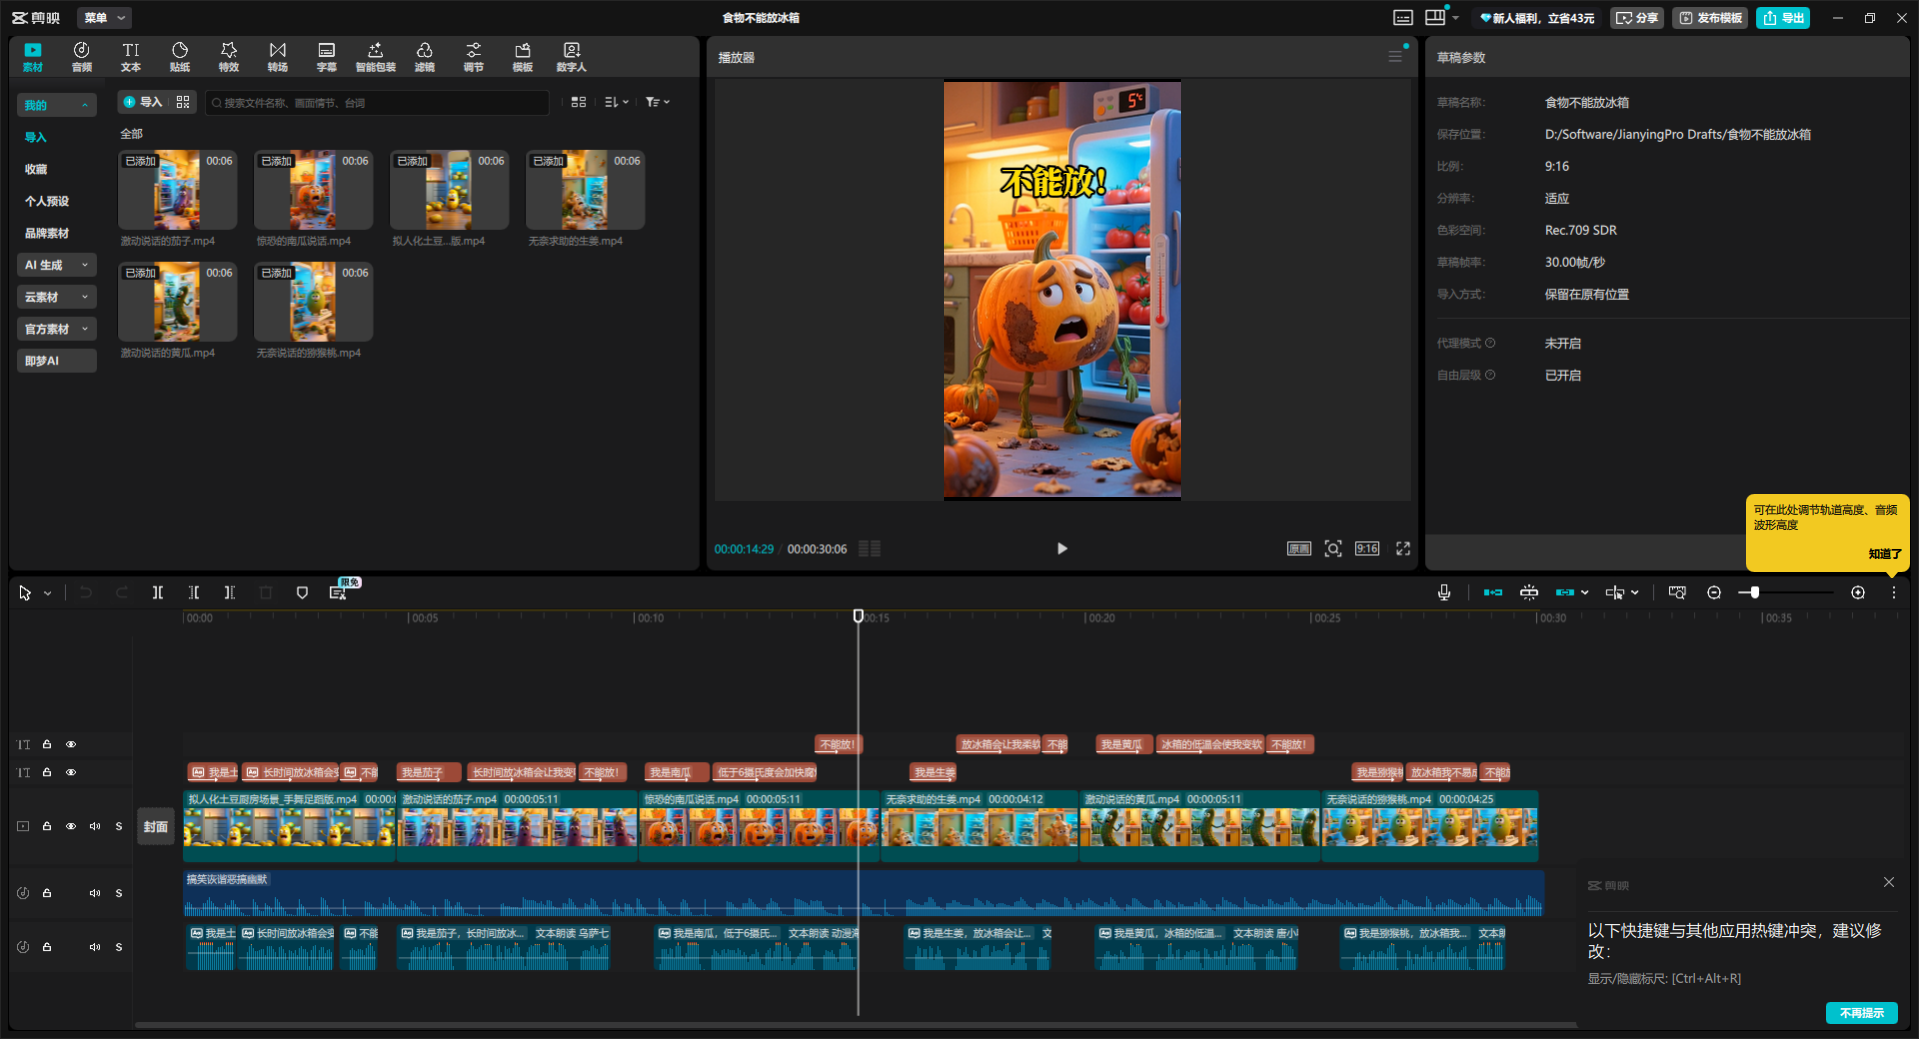
Task: Dismiss the tooltip with 知道了
Action: pos(1884,554)
